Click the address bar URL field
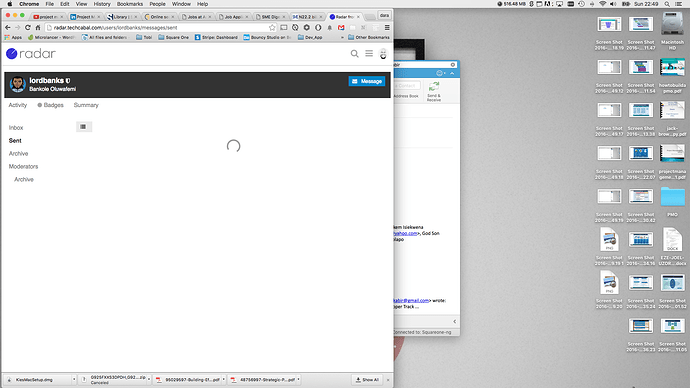 [x=158, y=27]
